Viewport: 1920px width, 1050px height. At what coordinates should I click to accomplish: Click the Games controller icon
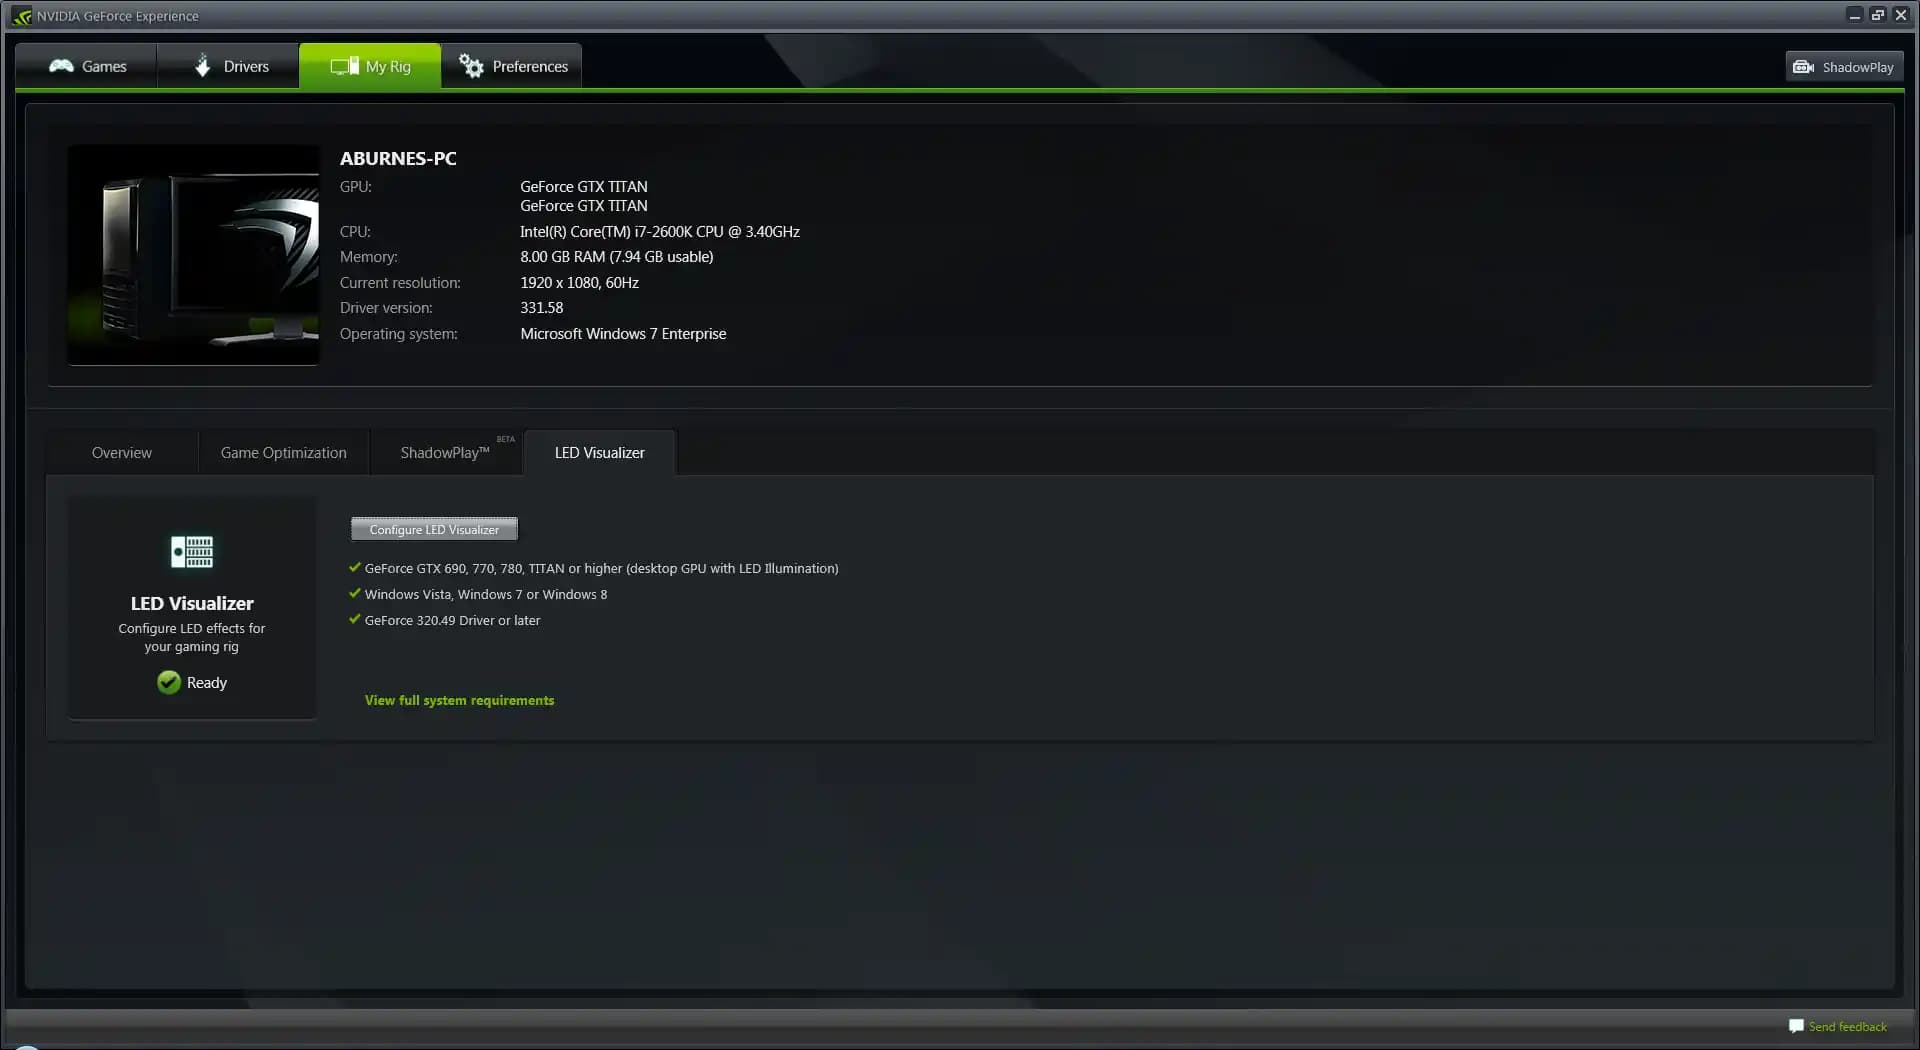click(61, 66)
